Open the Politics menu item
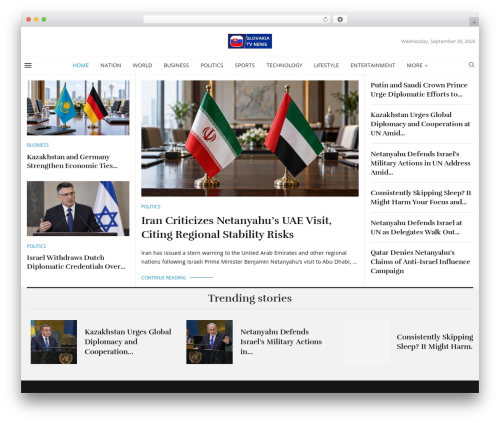The image size is (500, 423). (212, 65)
